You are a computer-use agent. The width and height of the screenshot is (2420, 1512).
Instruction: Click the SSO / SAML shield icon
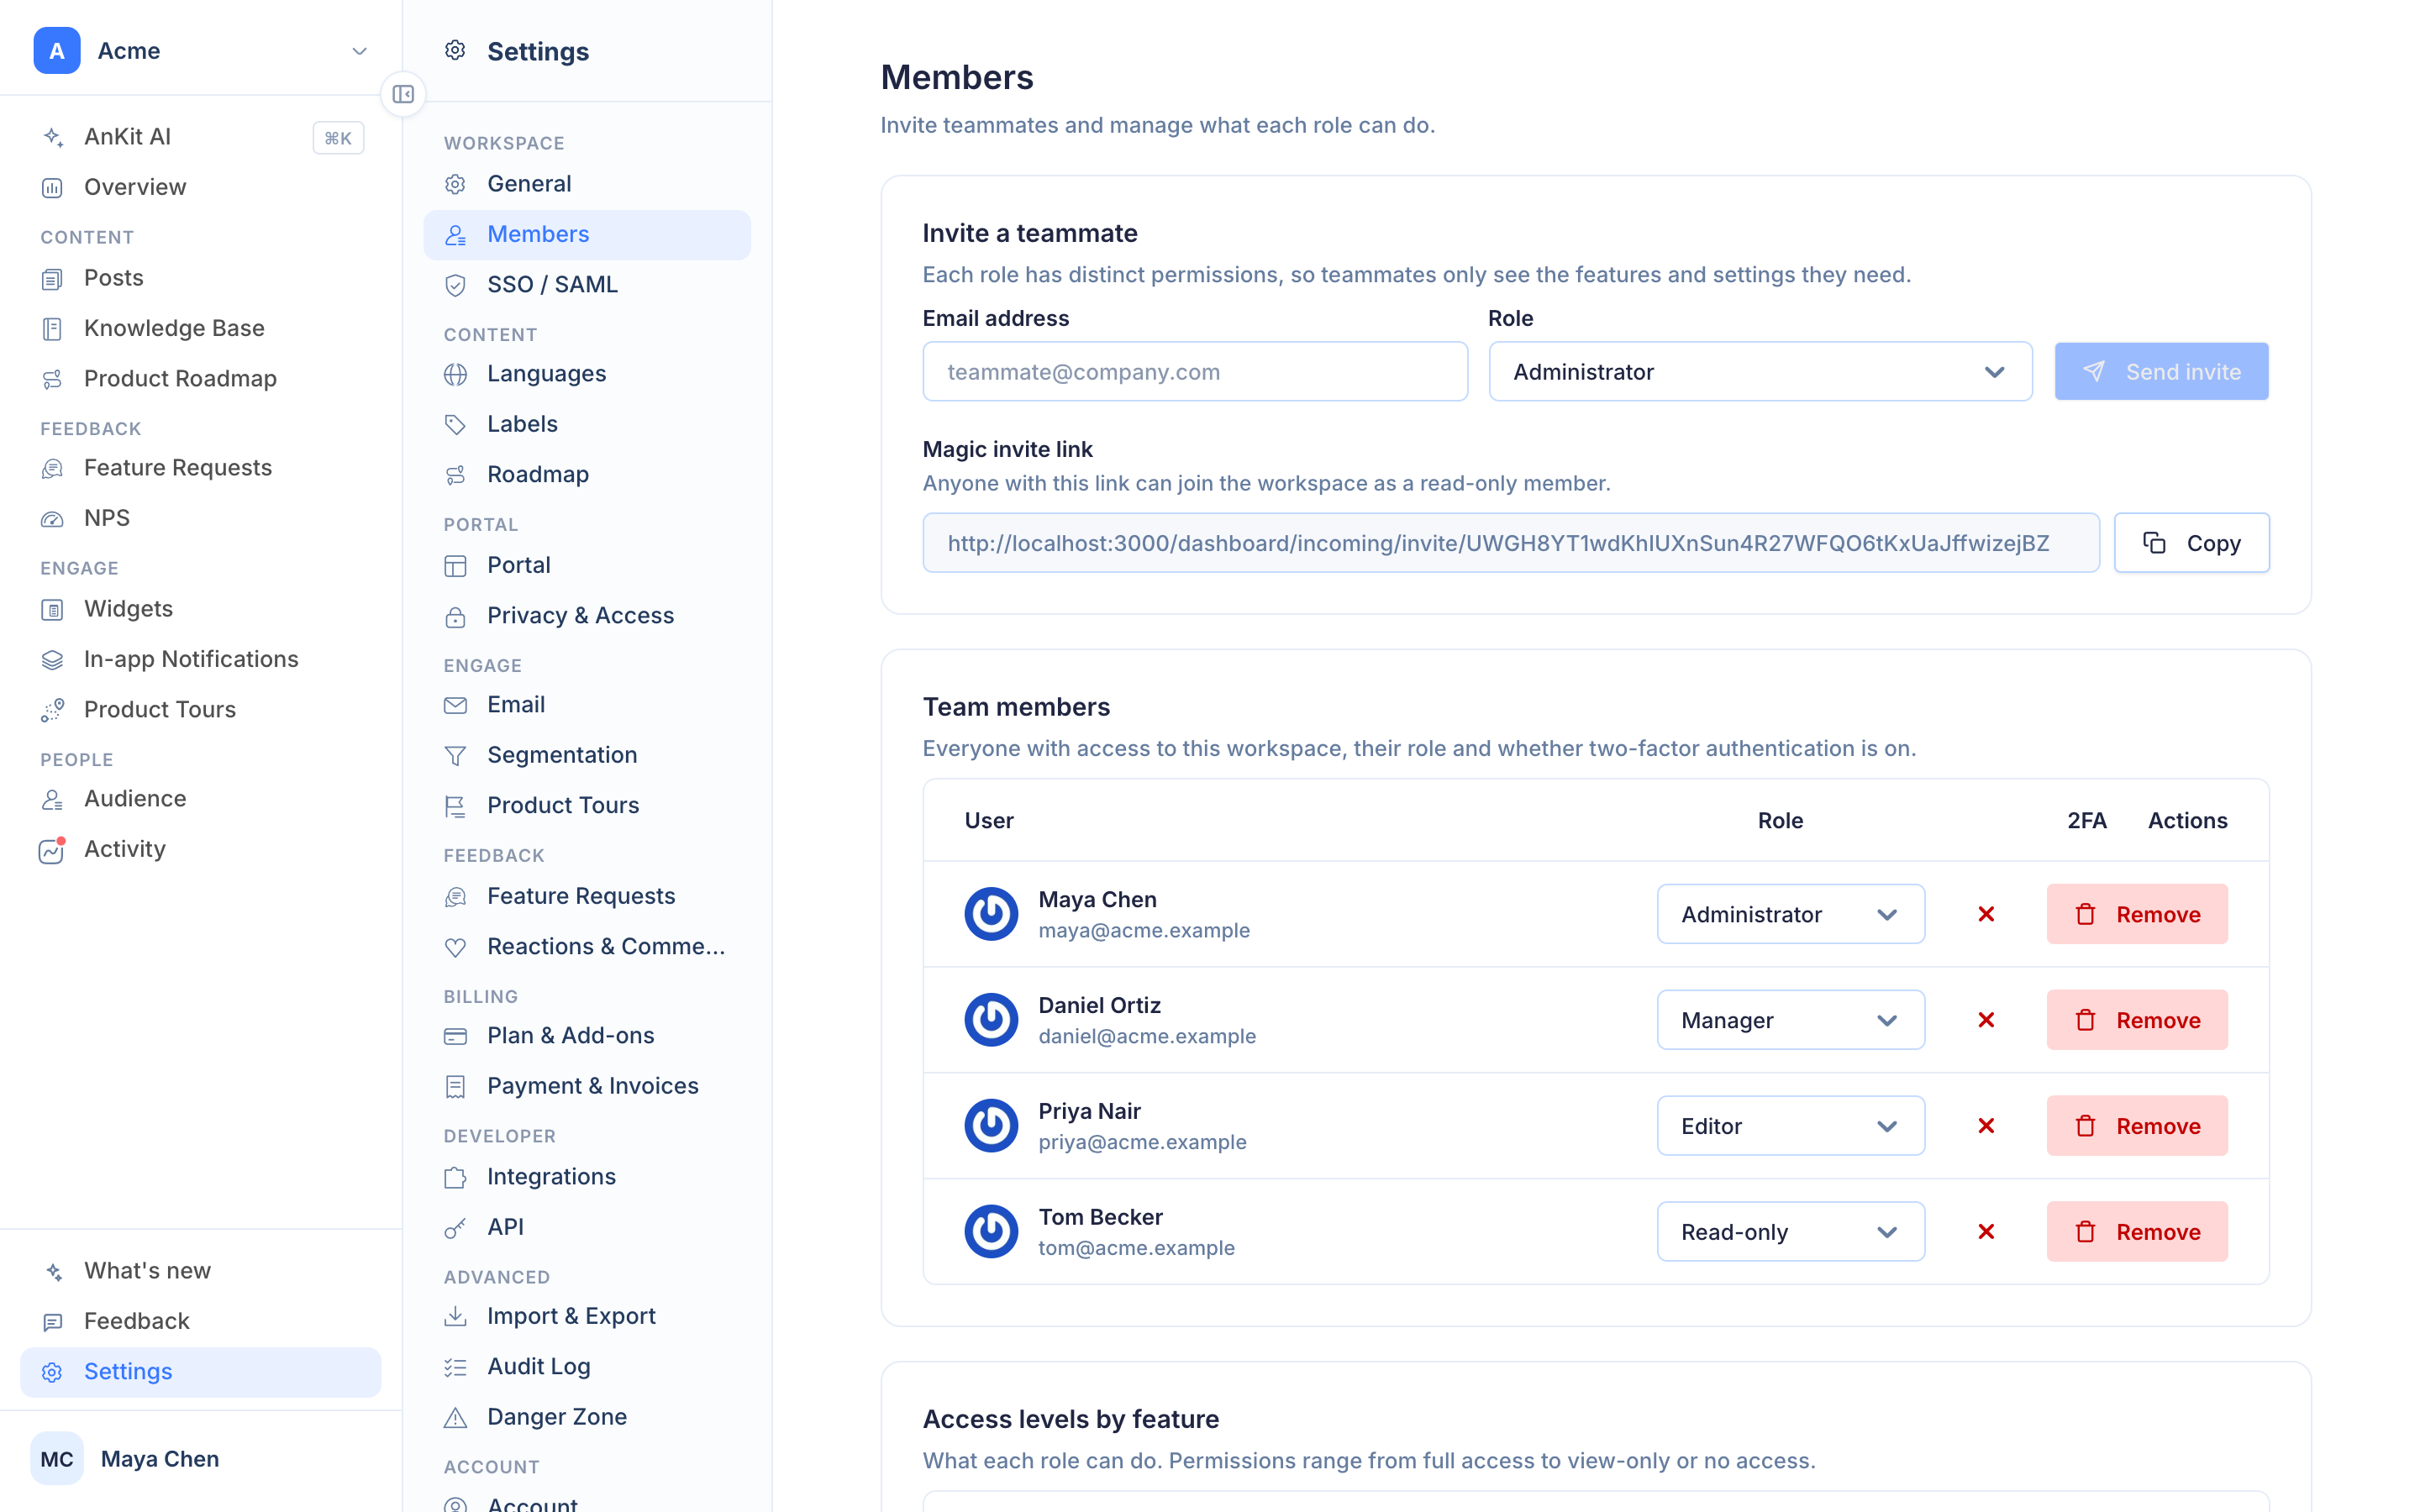(456, 285)
